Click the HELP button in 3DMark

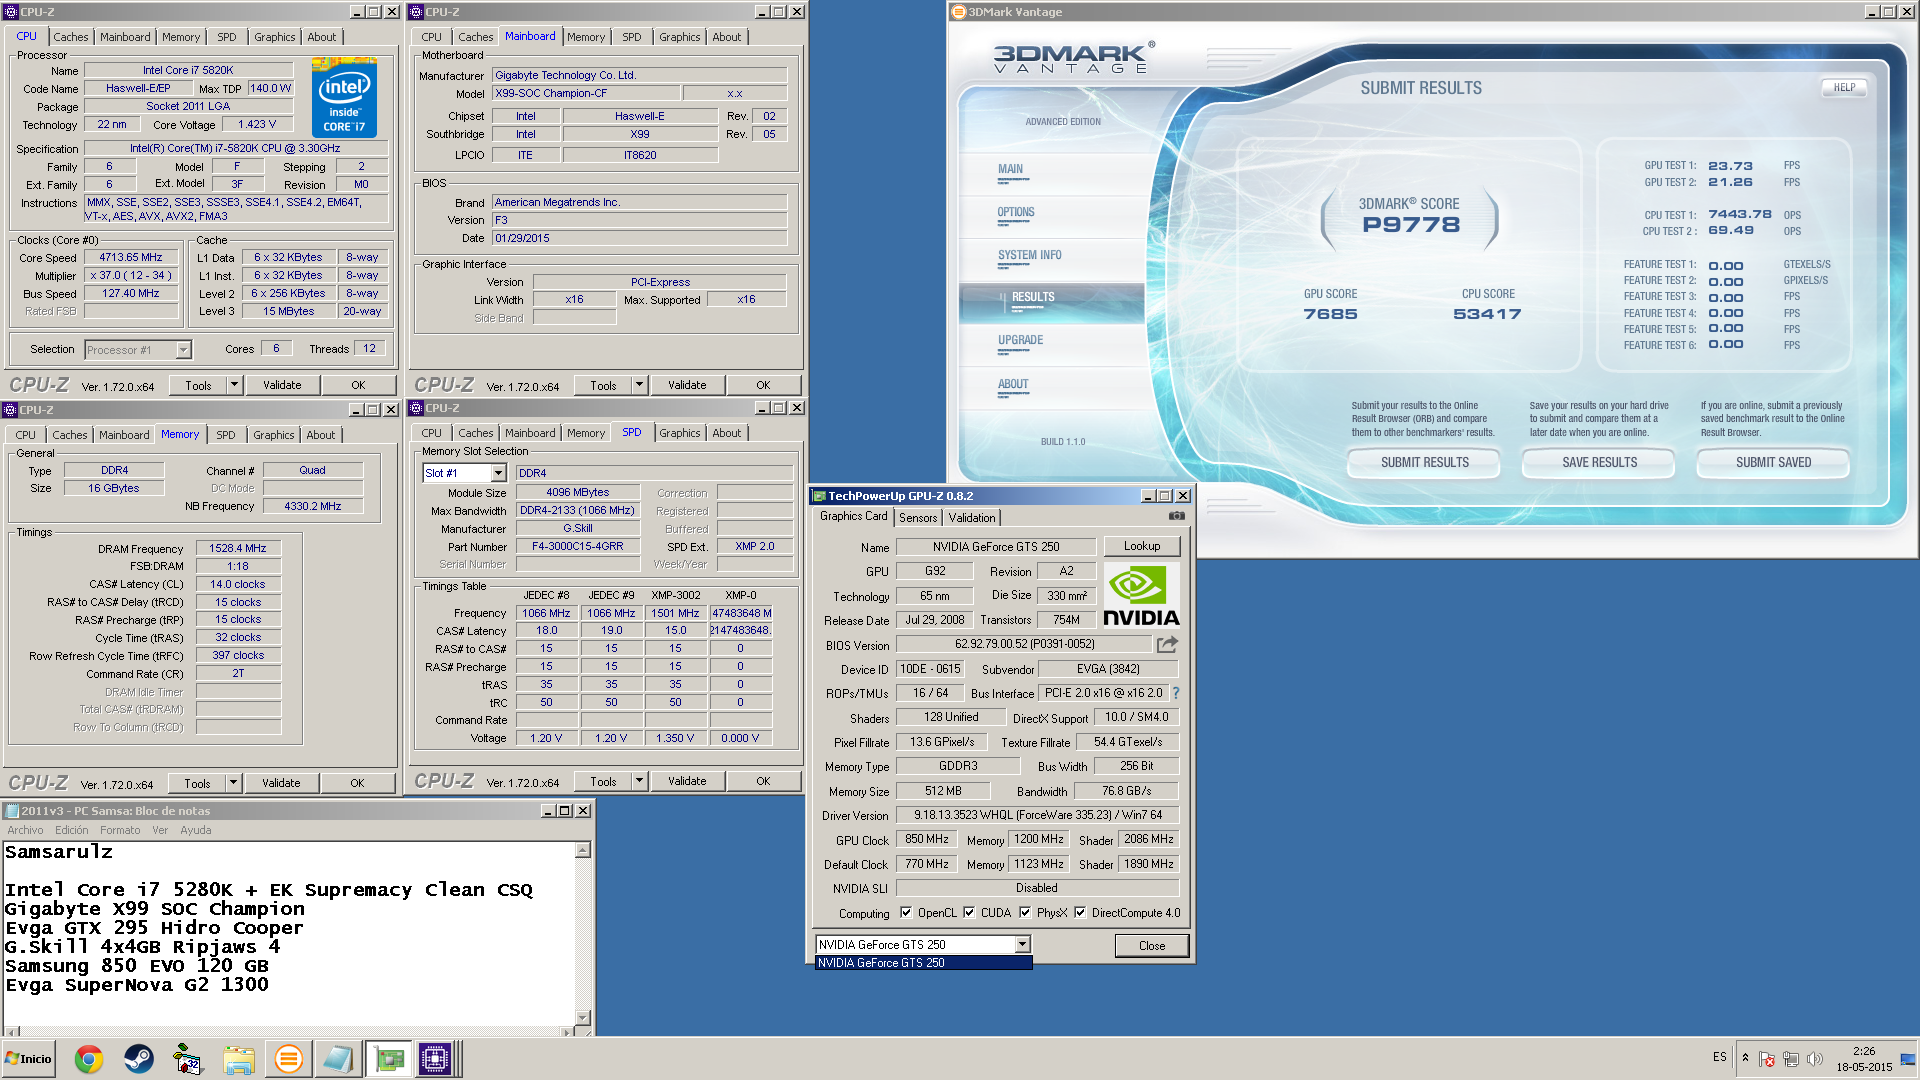pyautogui.click(x=1844, y=87)
